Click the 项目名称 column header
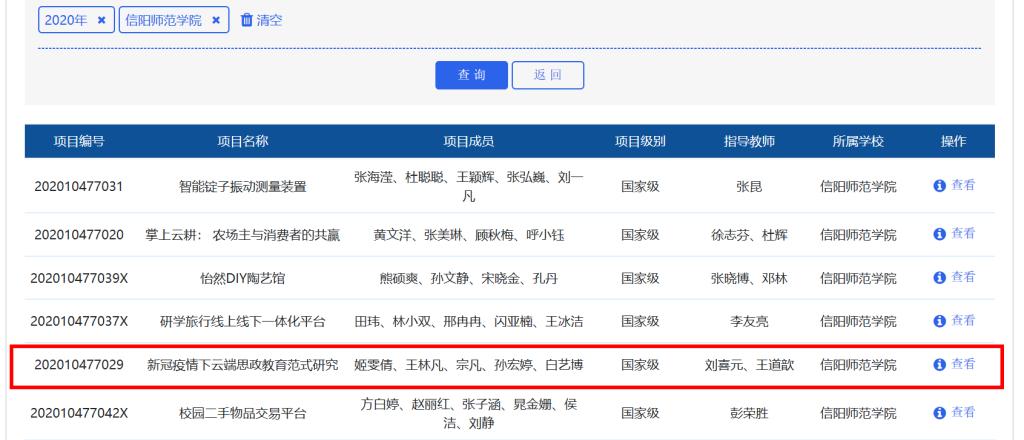The width and height of the screenshot is (1024, 440). click(x=243, y=142)
